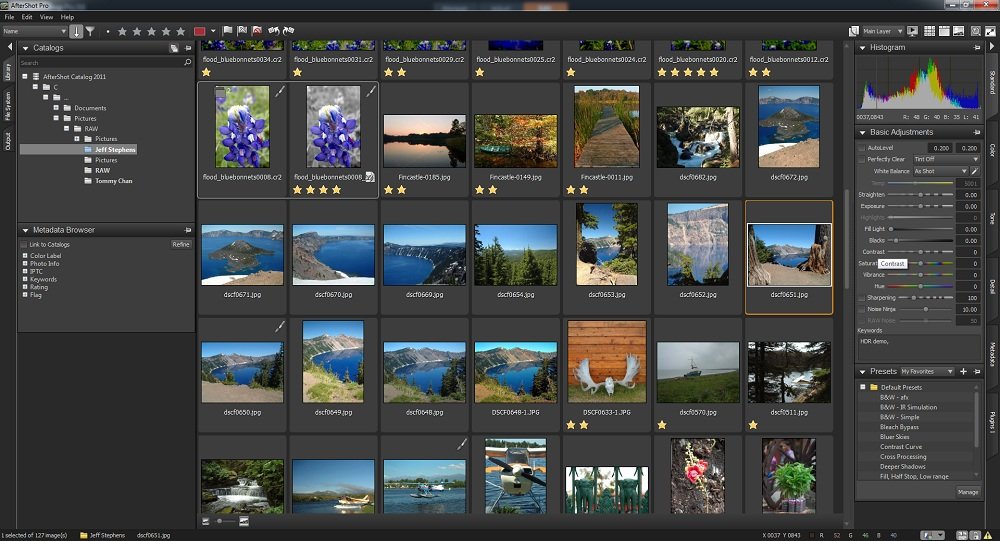Click the filter funnel icon

pyautogui.click(x=91, y=31)
